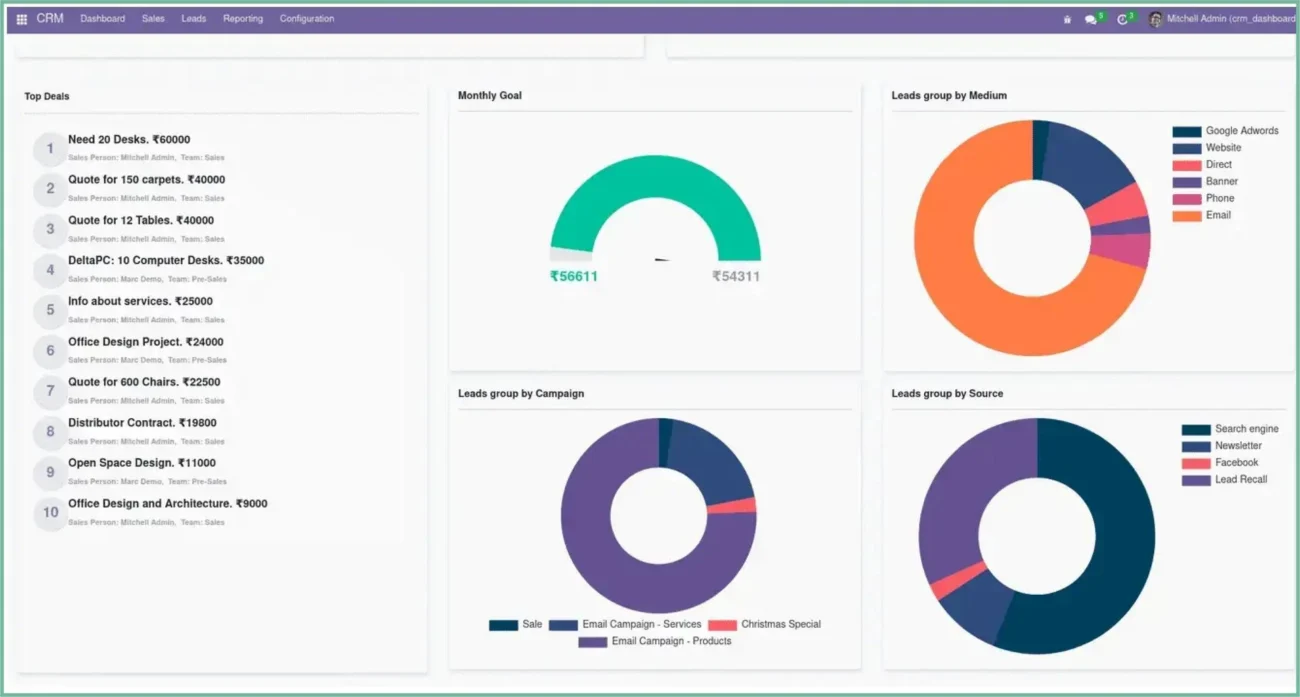Open the Sales menu
The width and height of the screenshot is (1300, 697).
coord(153,17)
